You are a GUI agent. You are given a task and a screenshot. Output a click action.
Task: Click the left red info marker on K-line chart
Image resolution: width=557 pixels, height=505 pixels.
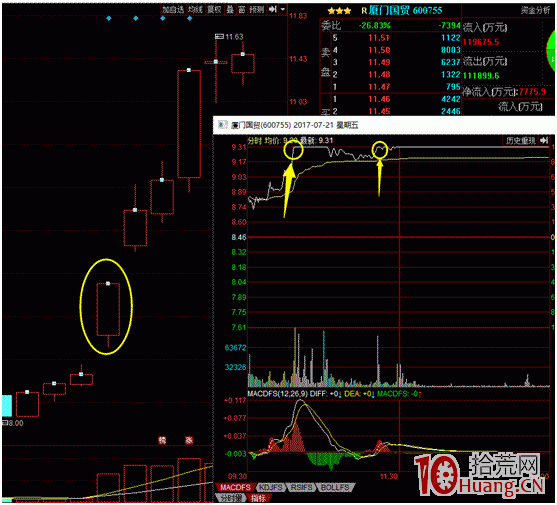point(162,440)
